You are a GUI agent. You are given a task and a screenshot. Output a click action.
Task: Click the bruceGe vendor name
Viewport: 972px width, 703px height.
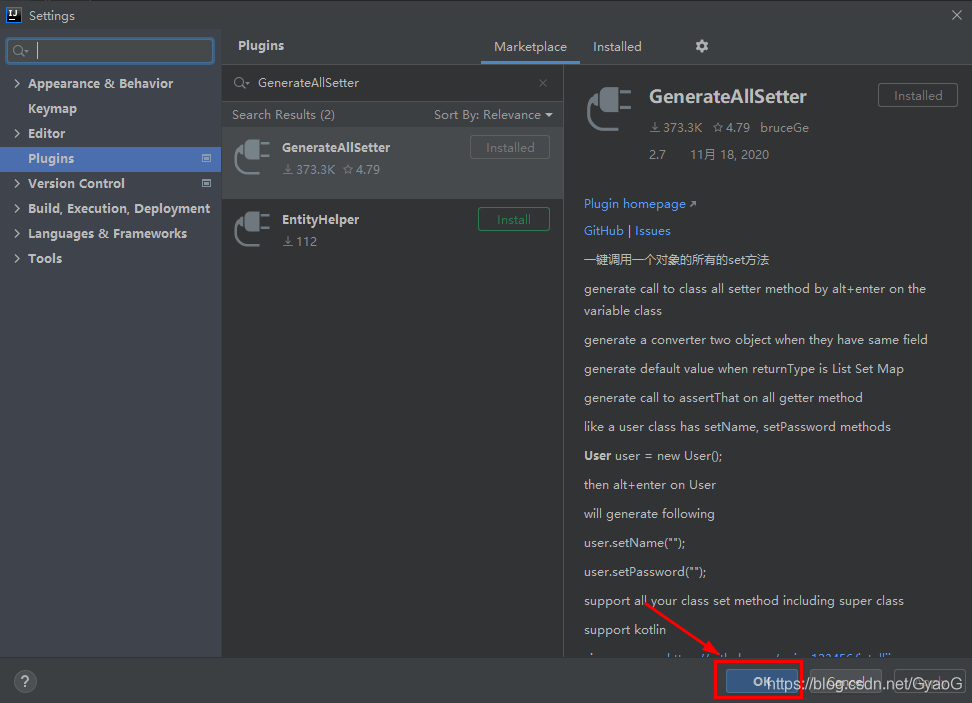[x=784, y=128]
